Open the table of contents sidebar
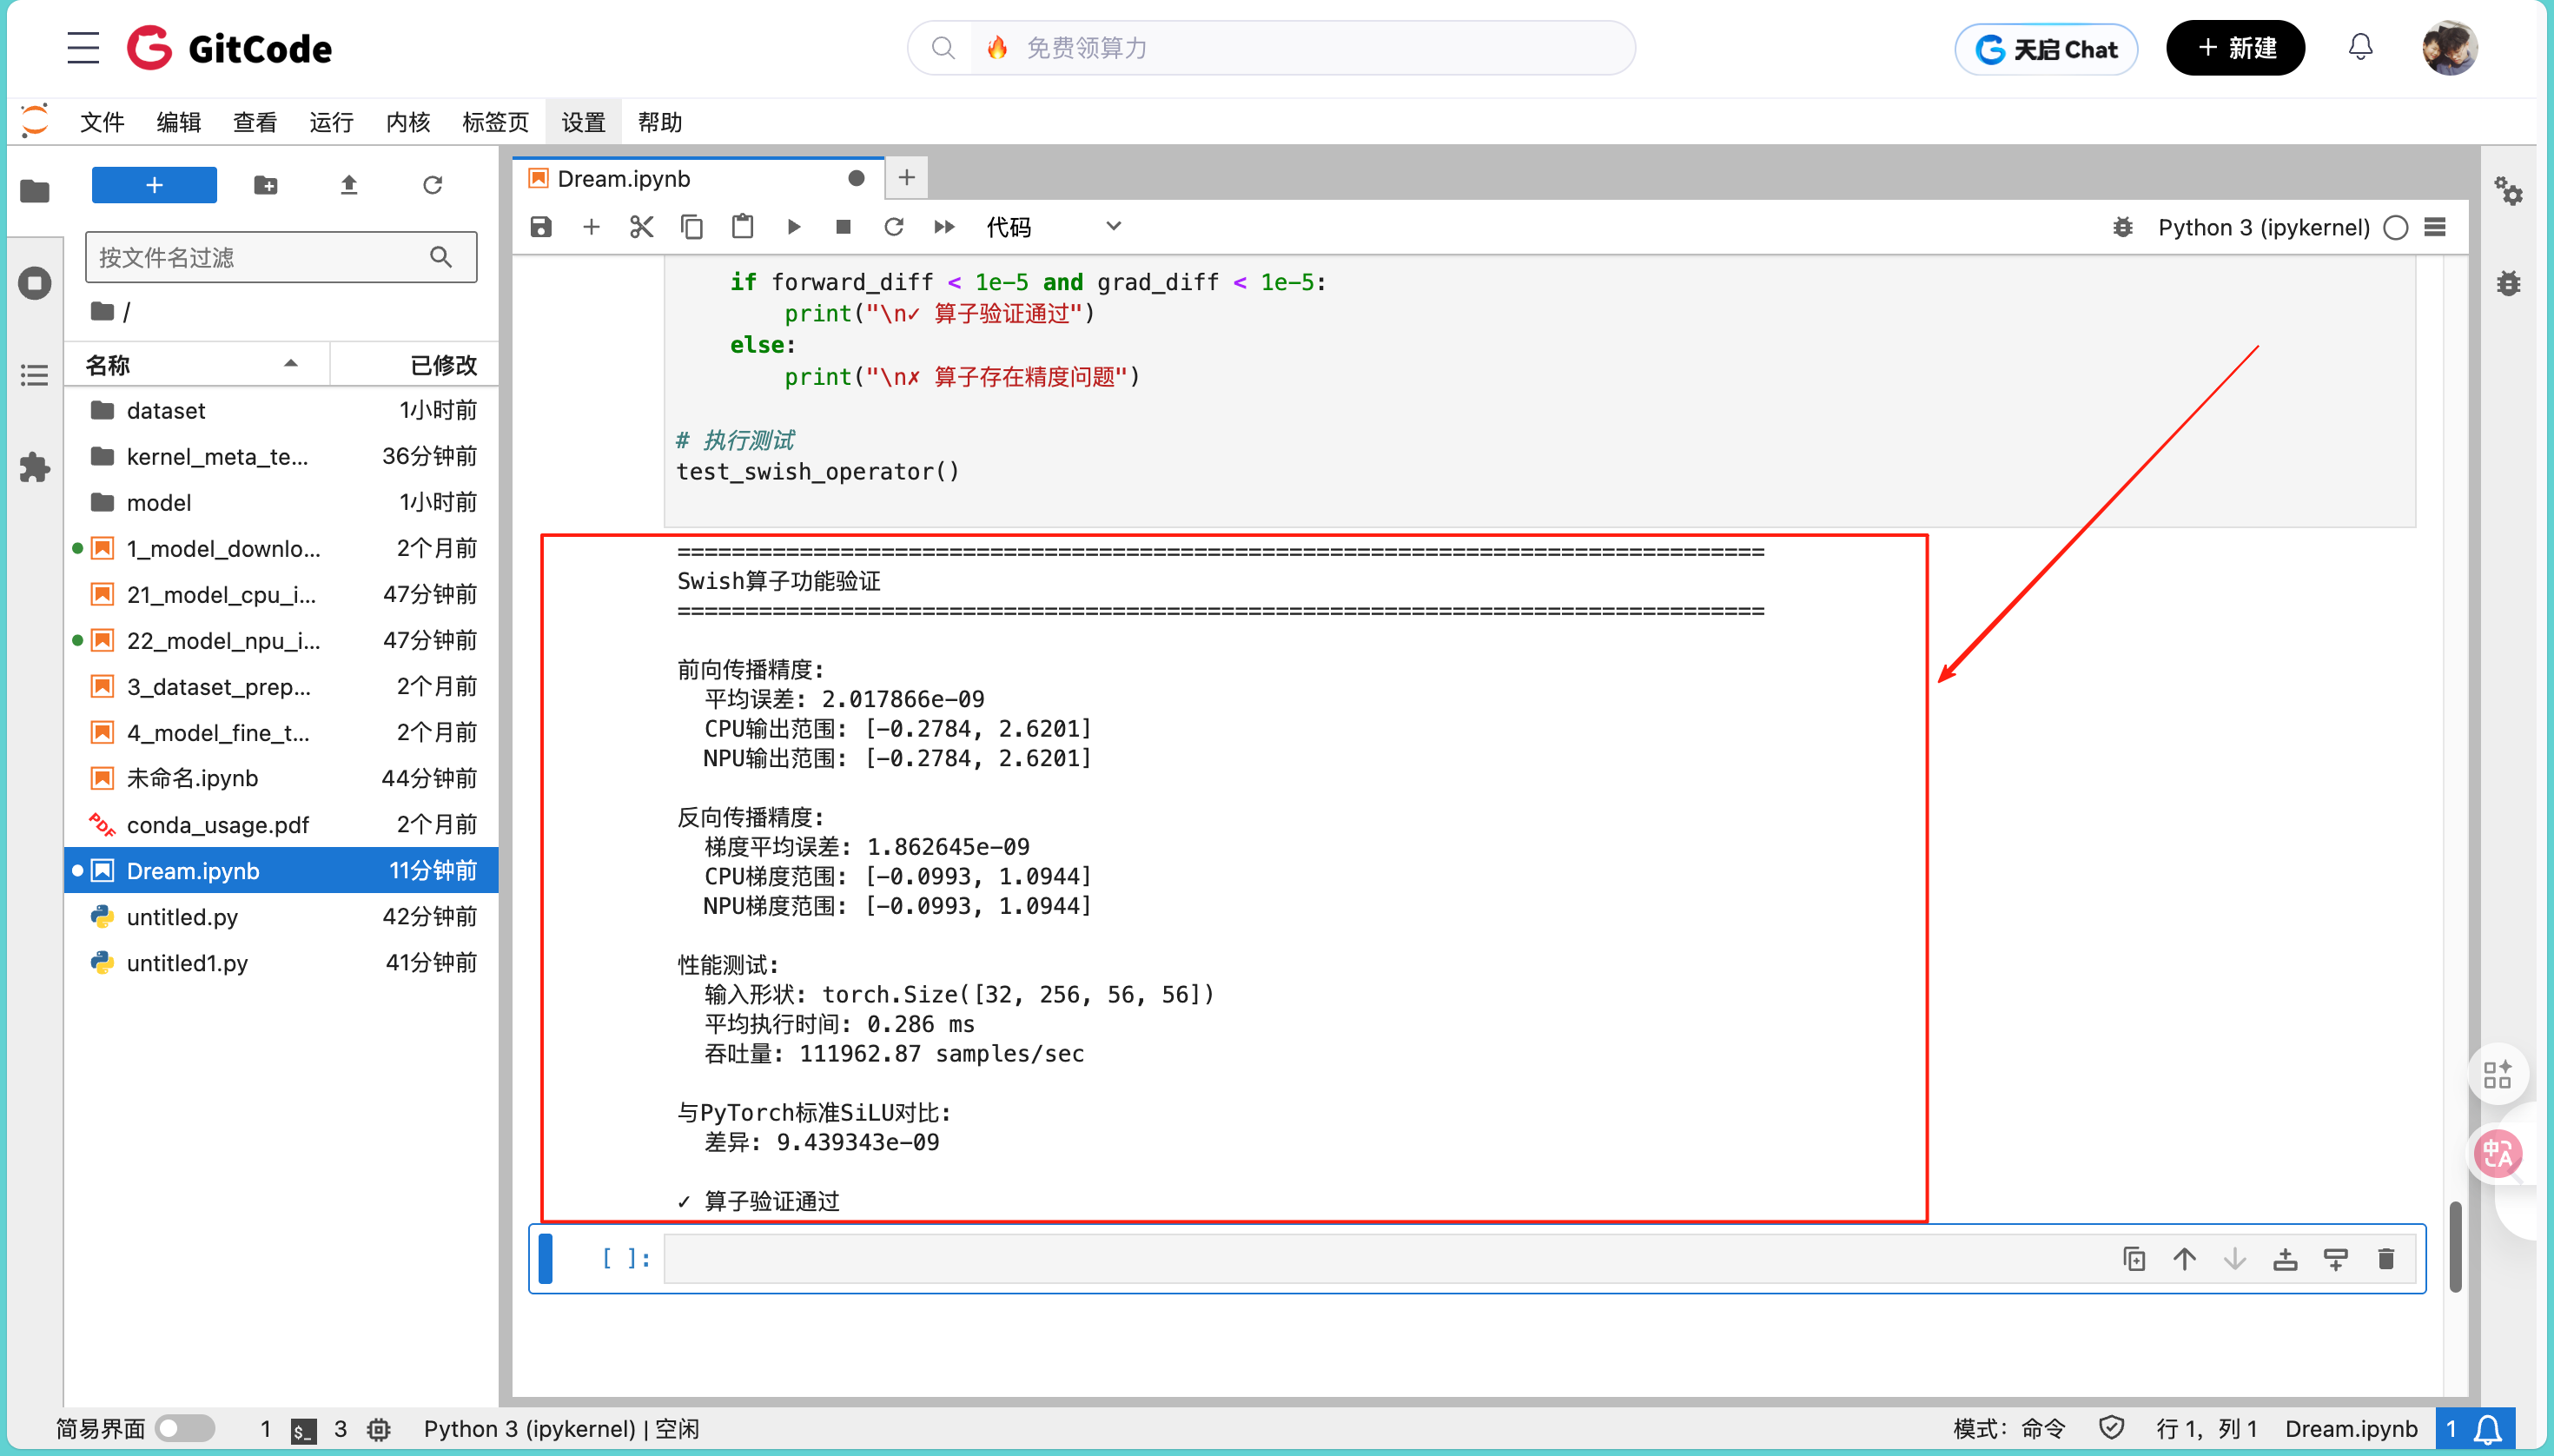 coord(35,375)
